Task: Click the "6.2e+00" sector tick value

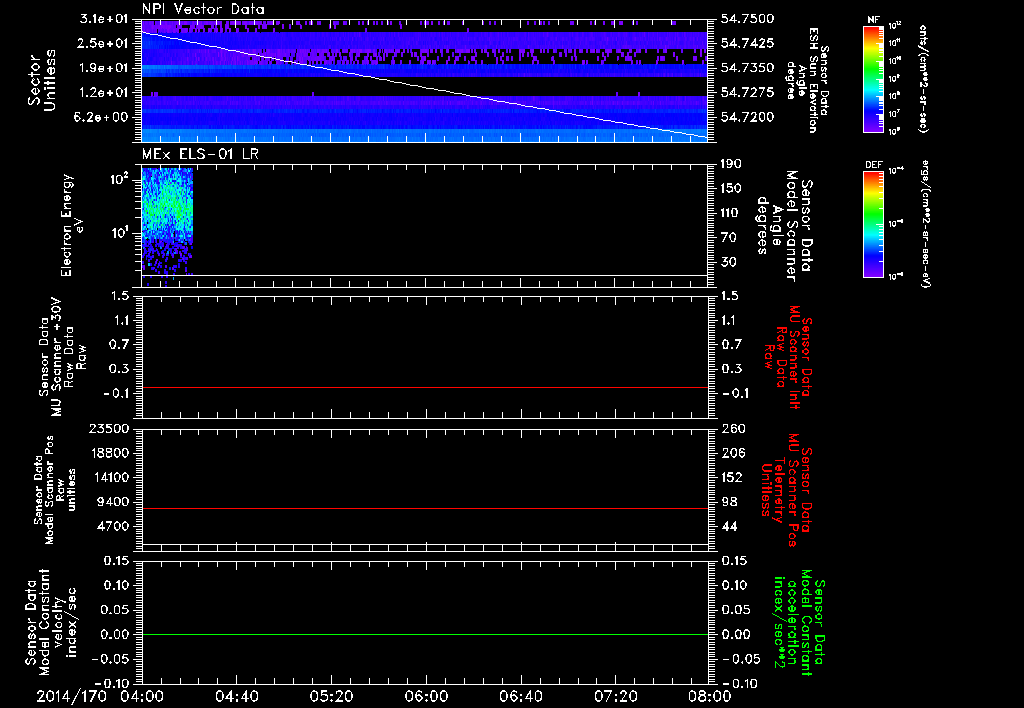Action: click(103, 117)
